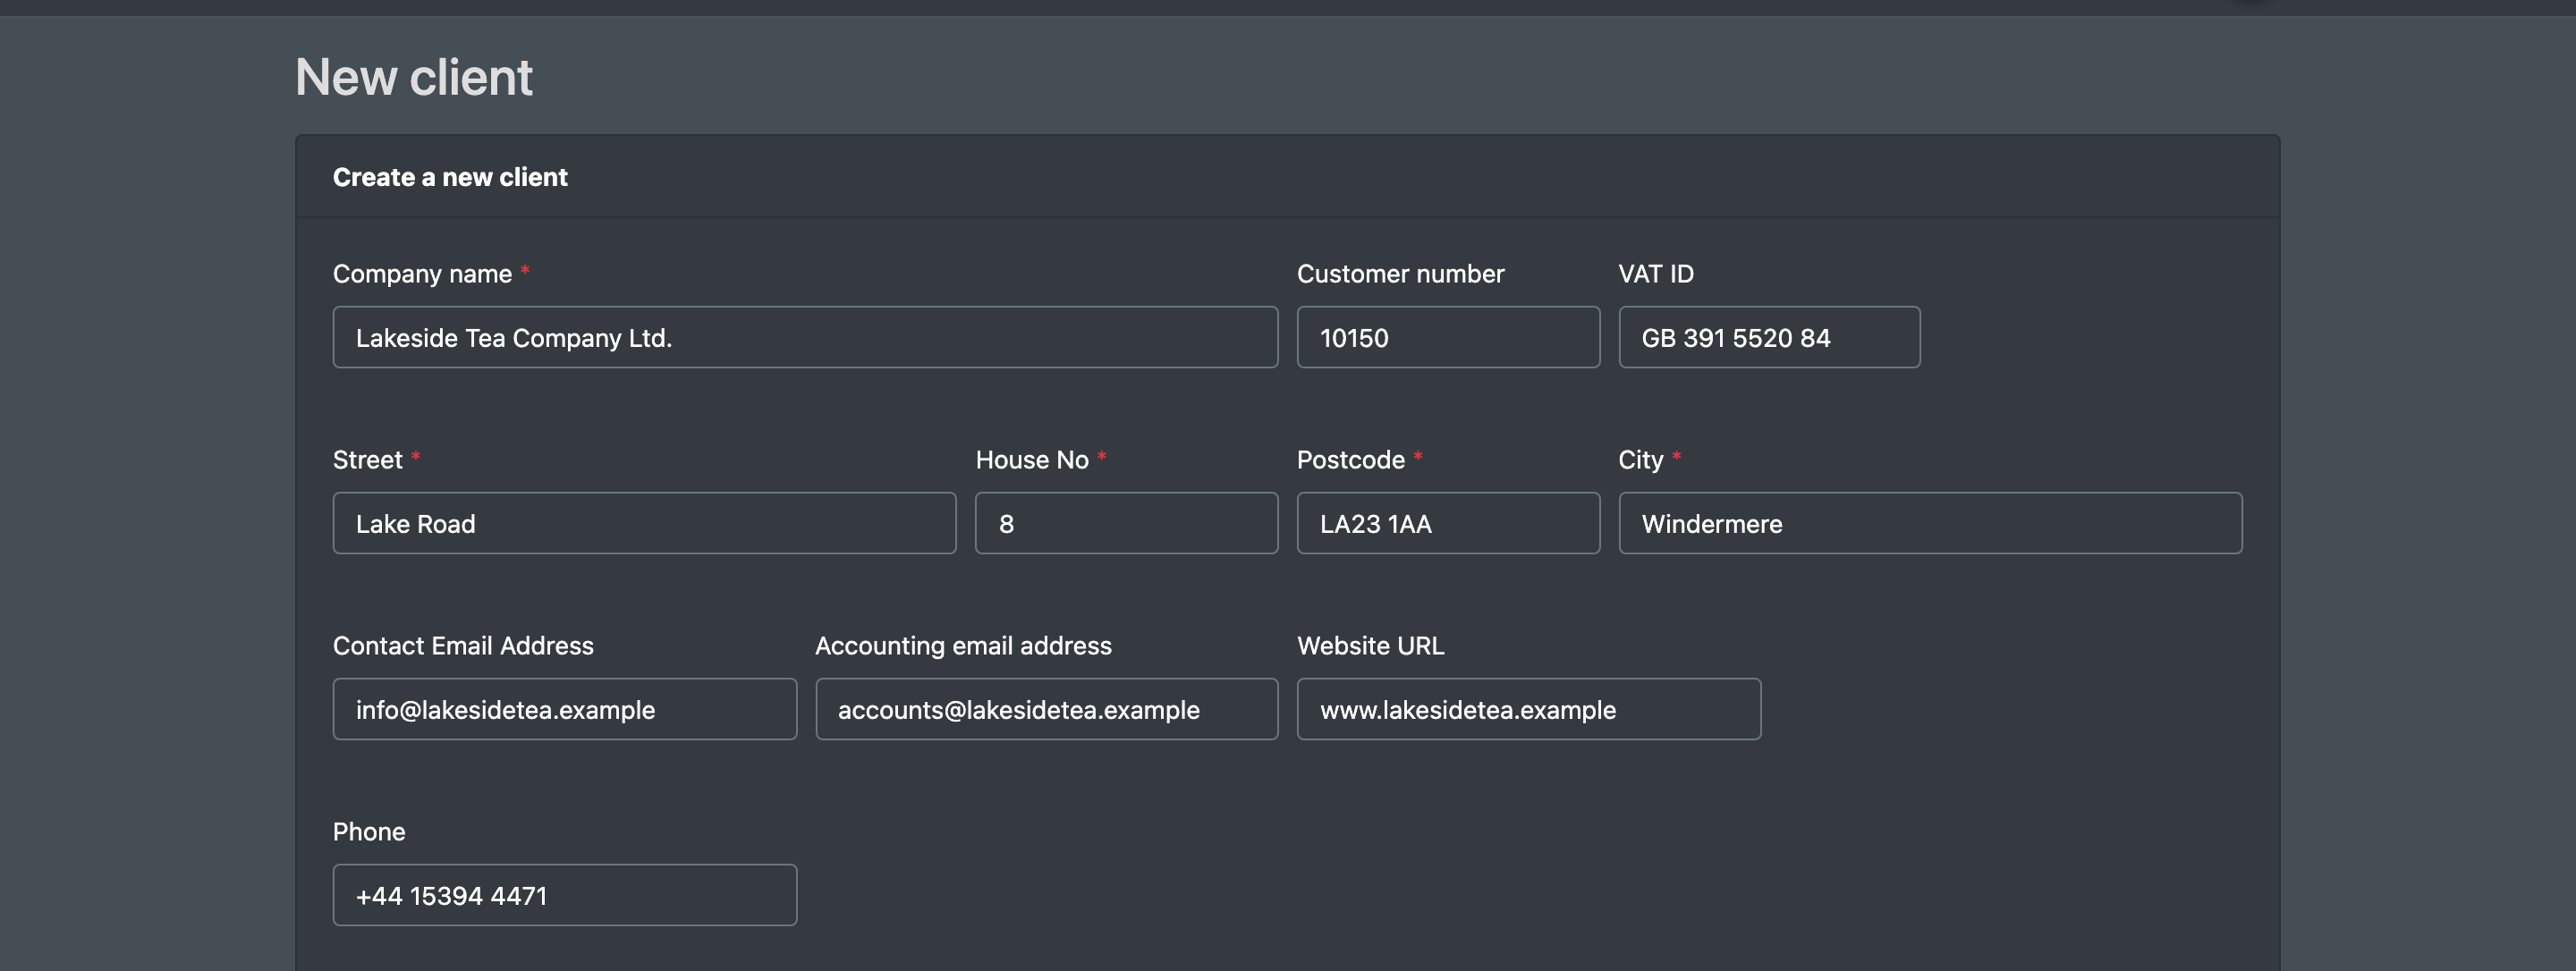Click the 'Contact Email Address' label
The height and width of the screenshot is (971, 2576).
463,646
